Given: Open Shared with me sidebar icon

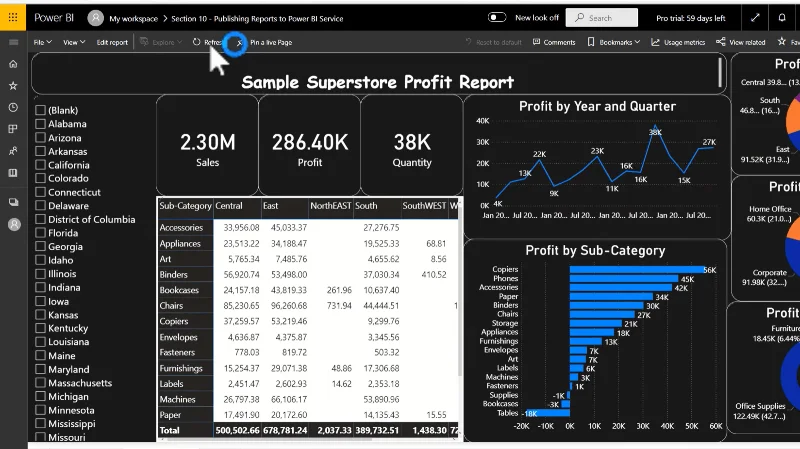Looking at the screenshot, I should (13, 151).
